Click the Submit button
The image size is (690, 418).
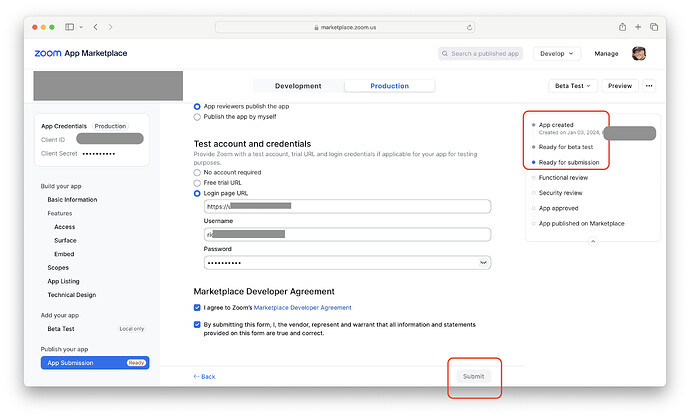473,377
